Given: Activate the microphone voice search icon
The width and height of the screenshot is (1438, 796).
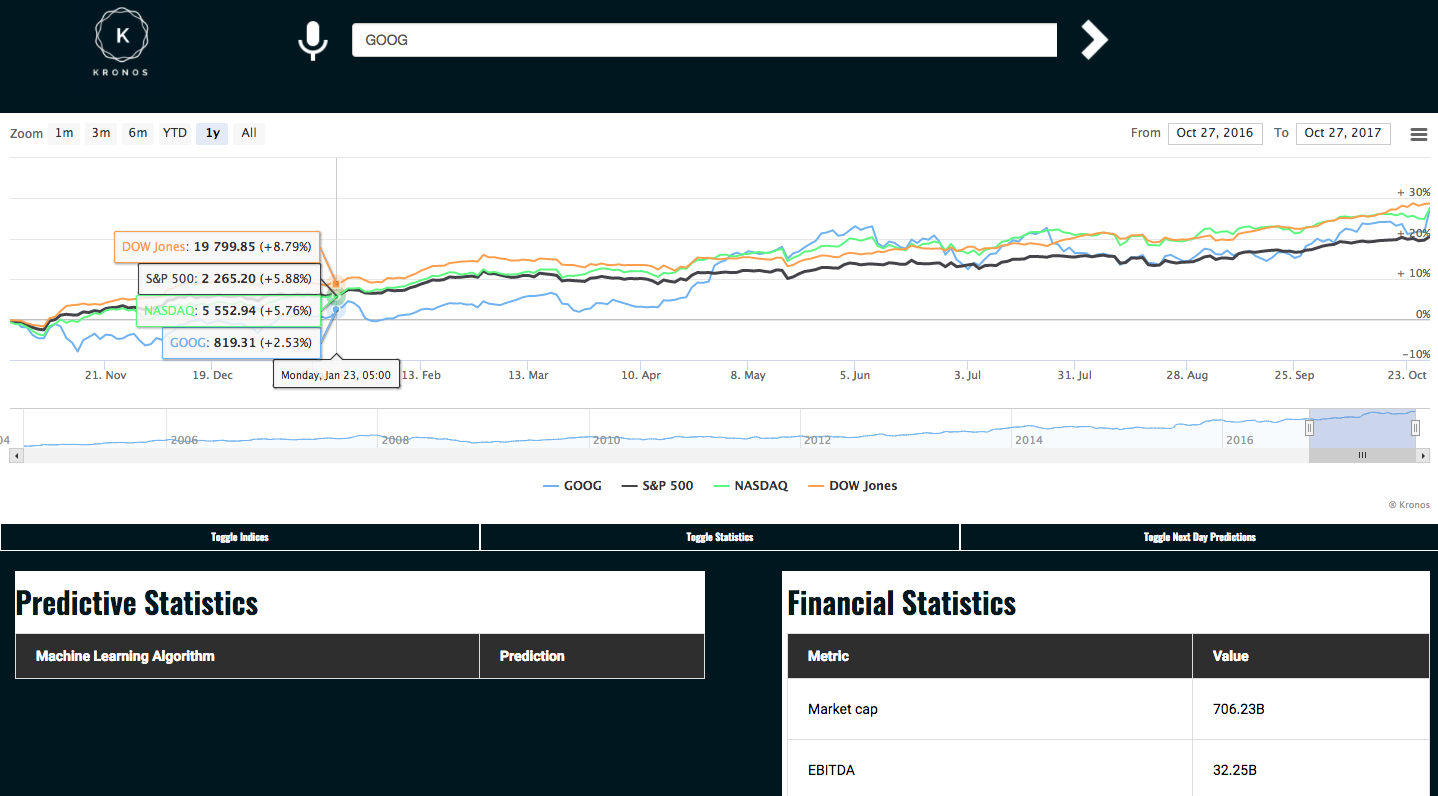Looking at the screenshot, I should click(x=313, y=40).
